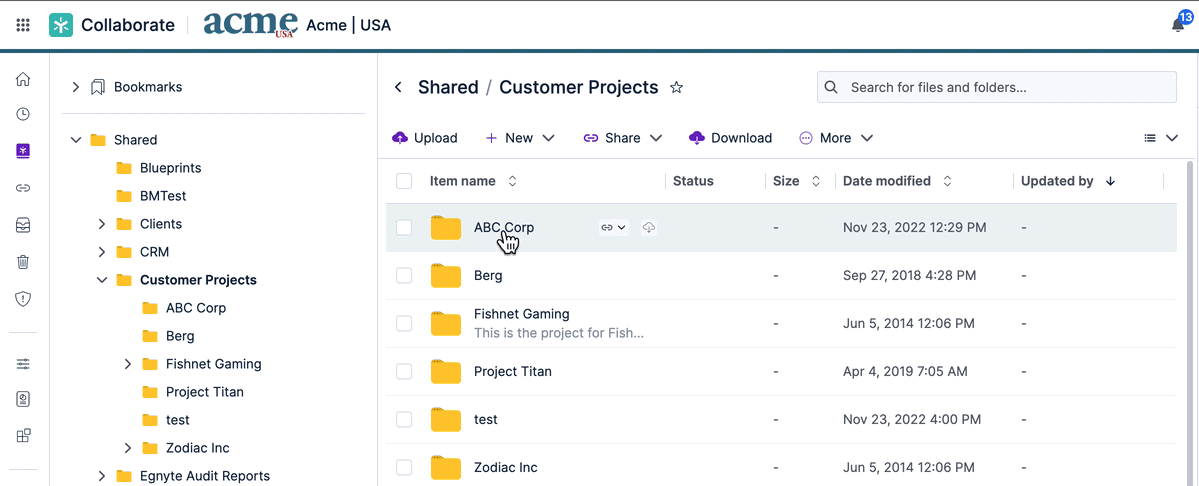Open Berg folder name in list
The width and height of the screenshot is (1199, 486).
(x=488, y=275)
